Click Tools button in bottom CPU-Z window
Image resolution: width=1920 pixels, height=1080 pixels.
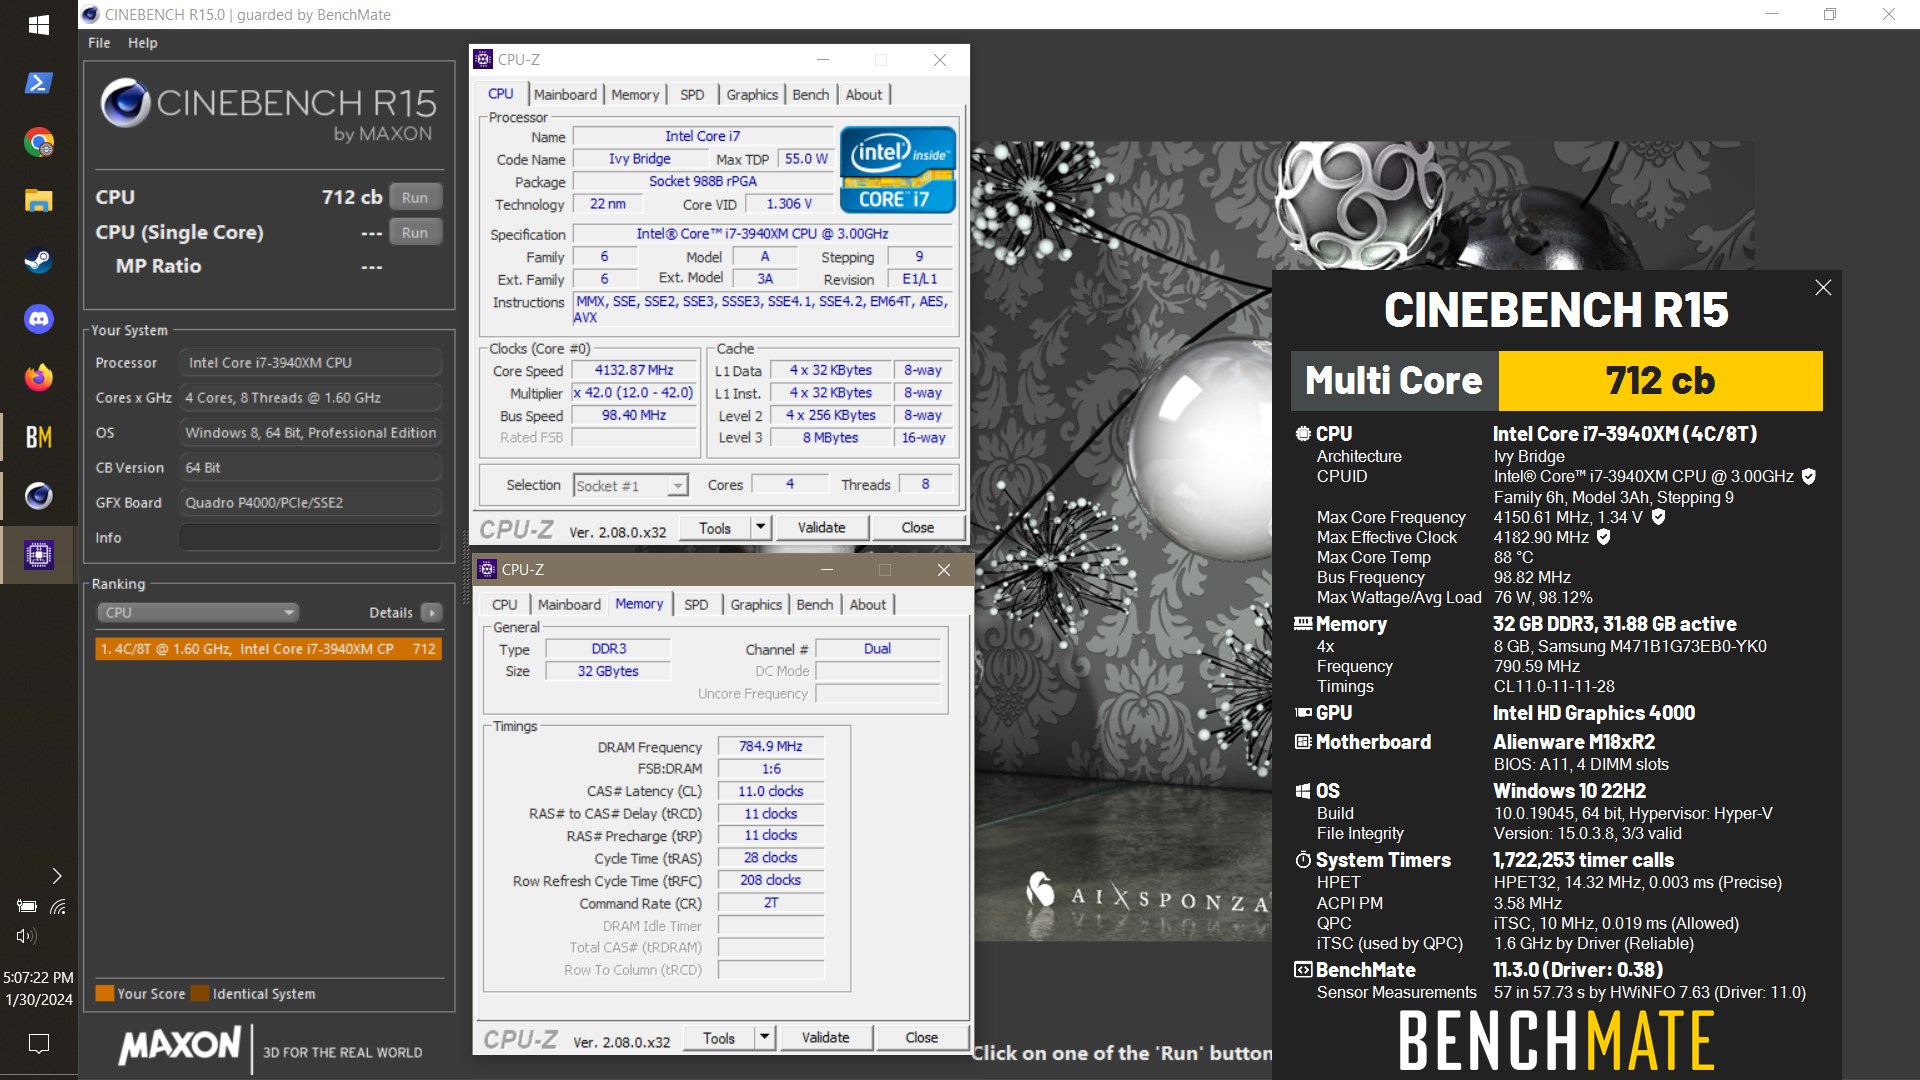(x=719, y=1038)
